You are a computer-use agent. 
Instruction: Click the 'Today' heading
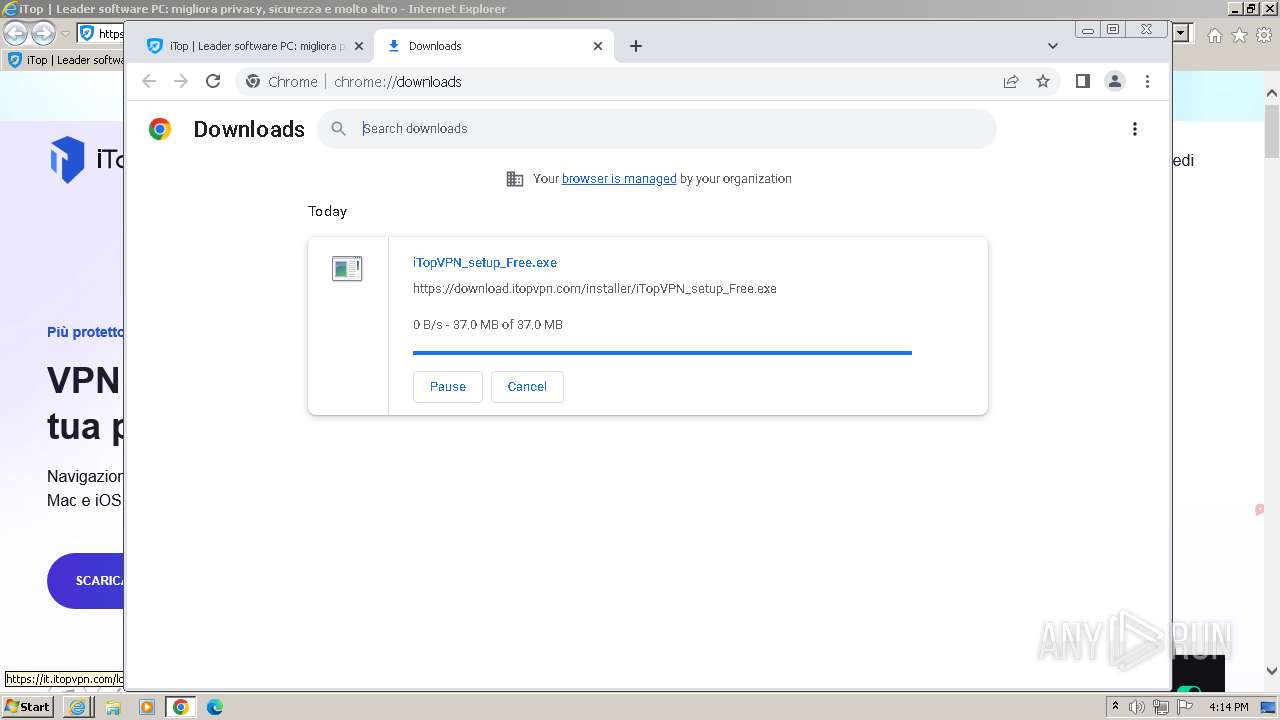coord(328,212)
